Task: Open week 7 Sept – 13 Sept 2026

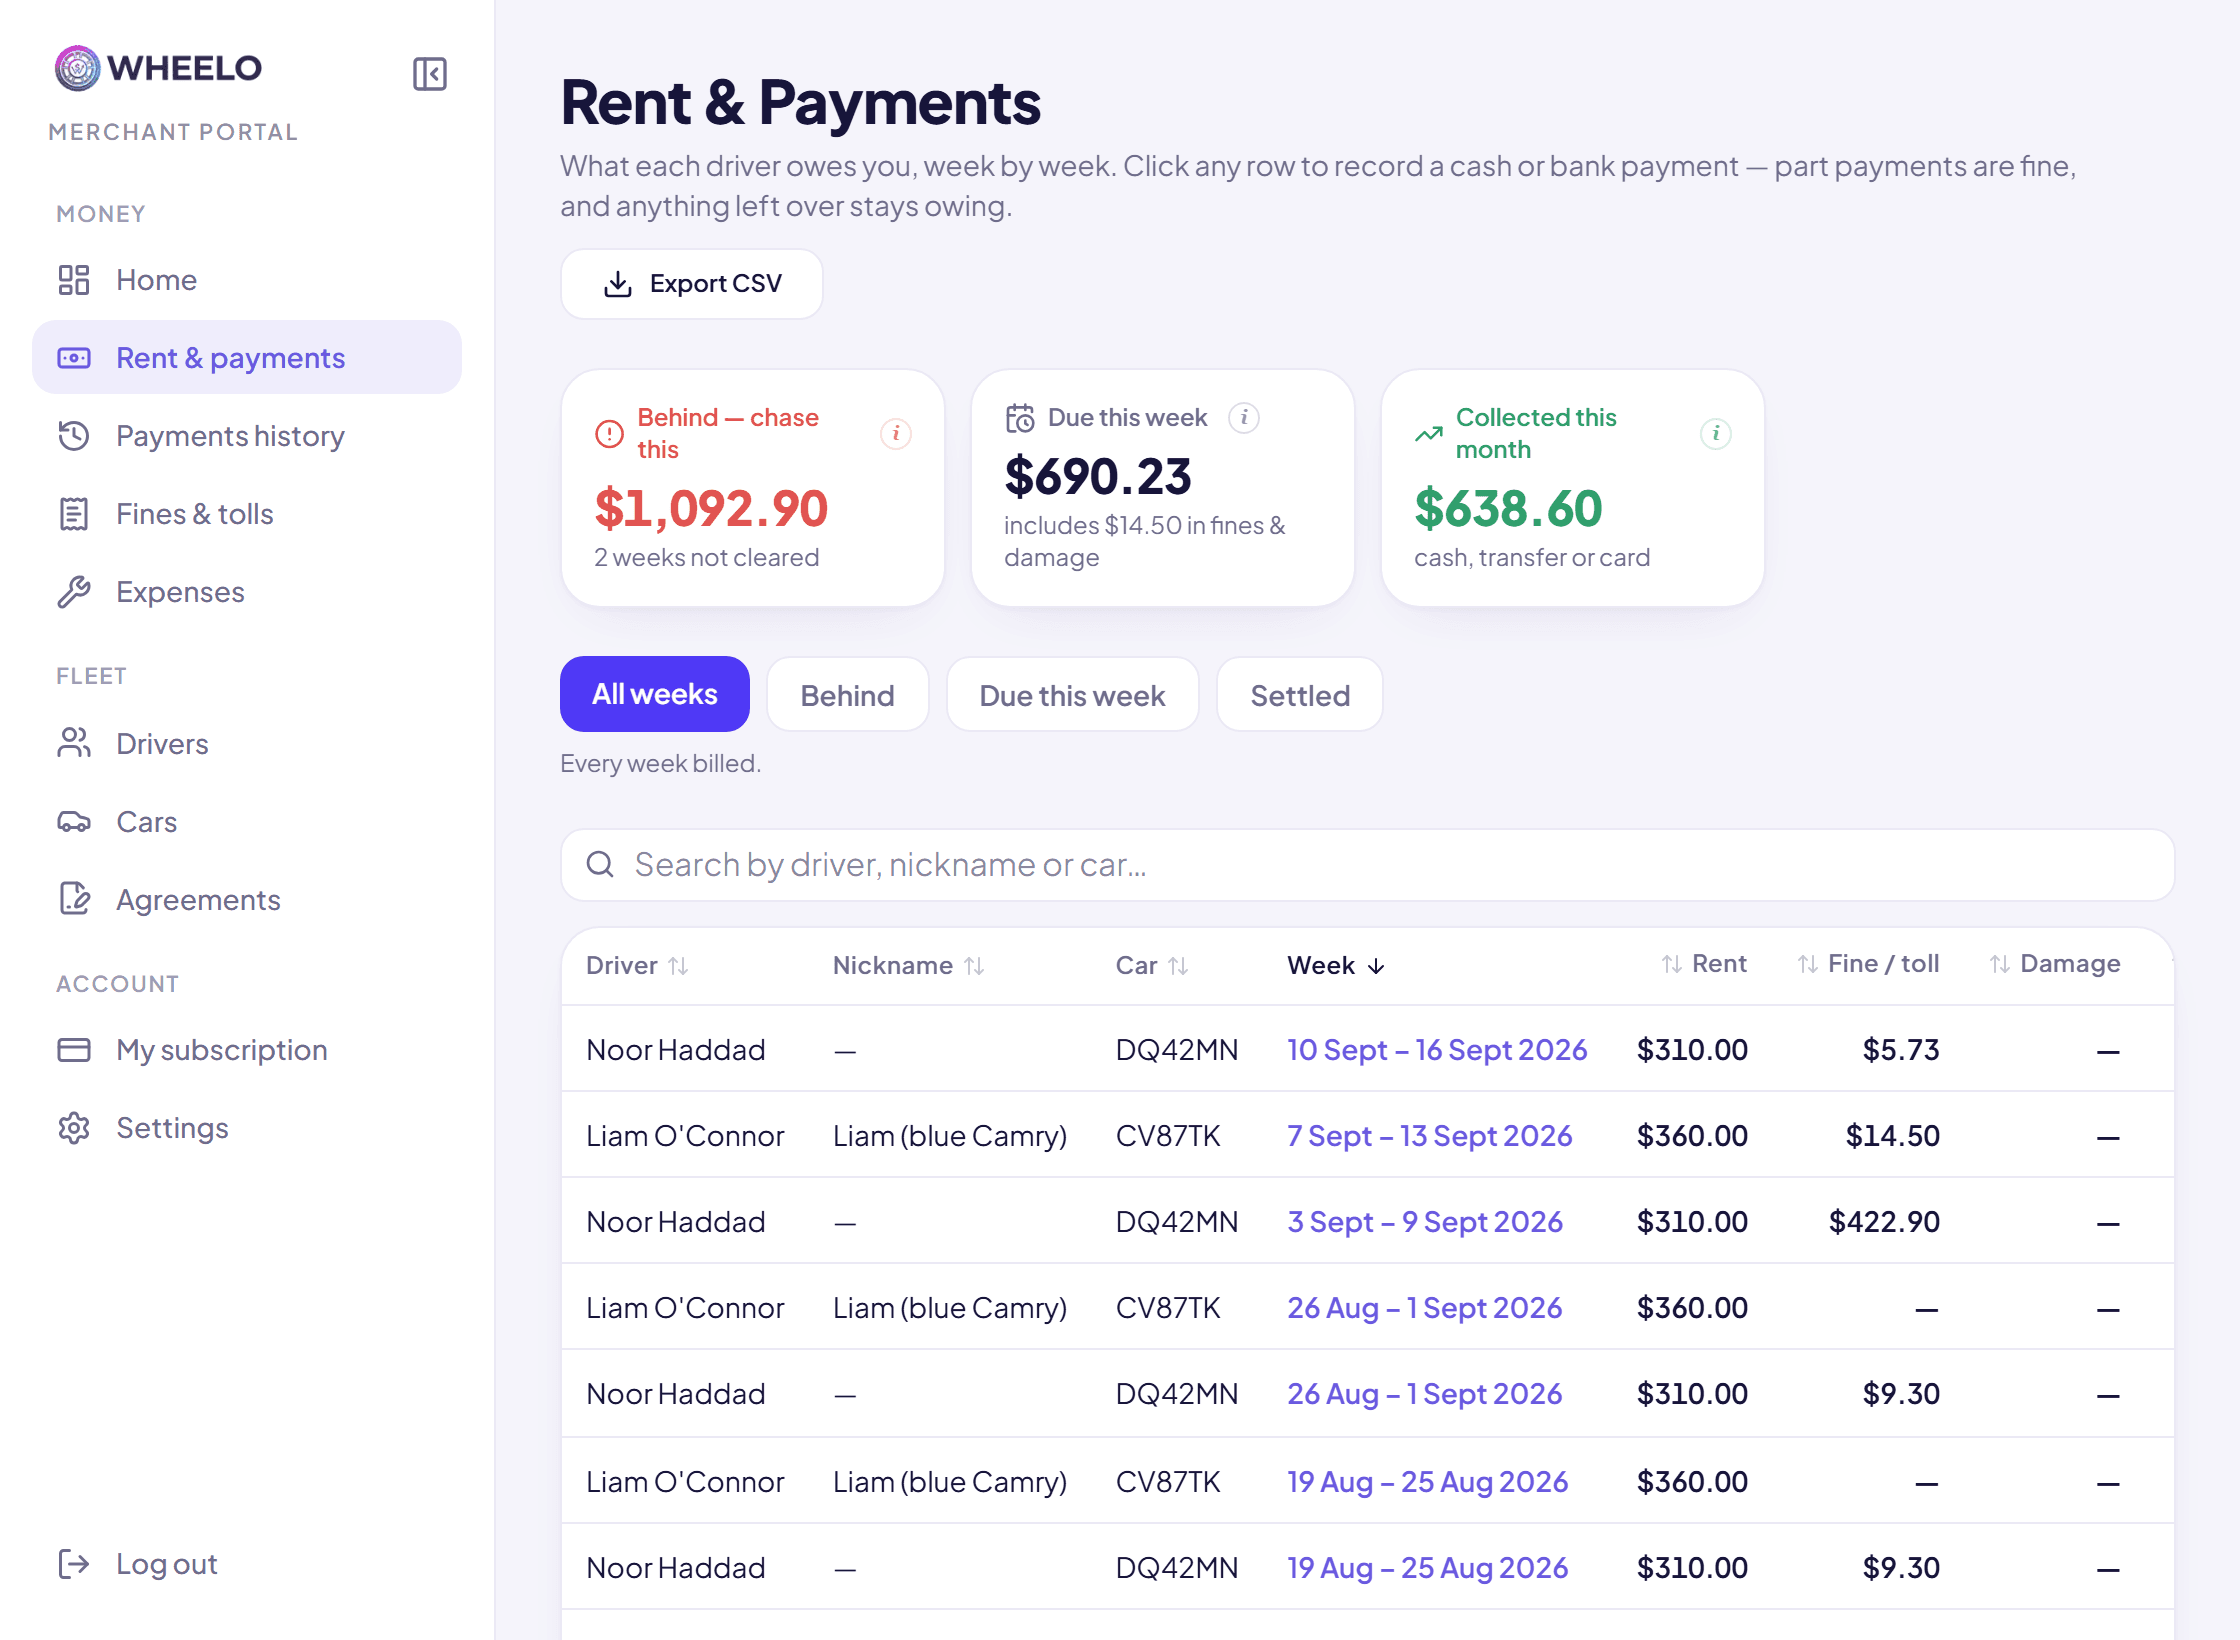Action: coord(1430,1136)
